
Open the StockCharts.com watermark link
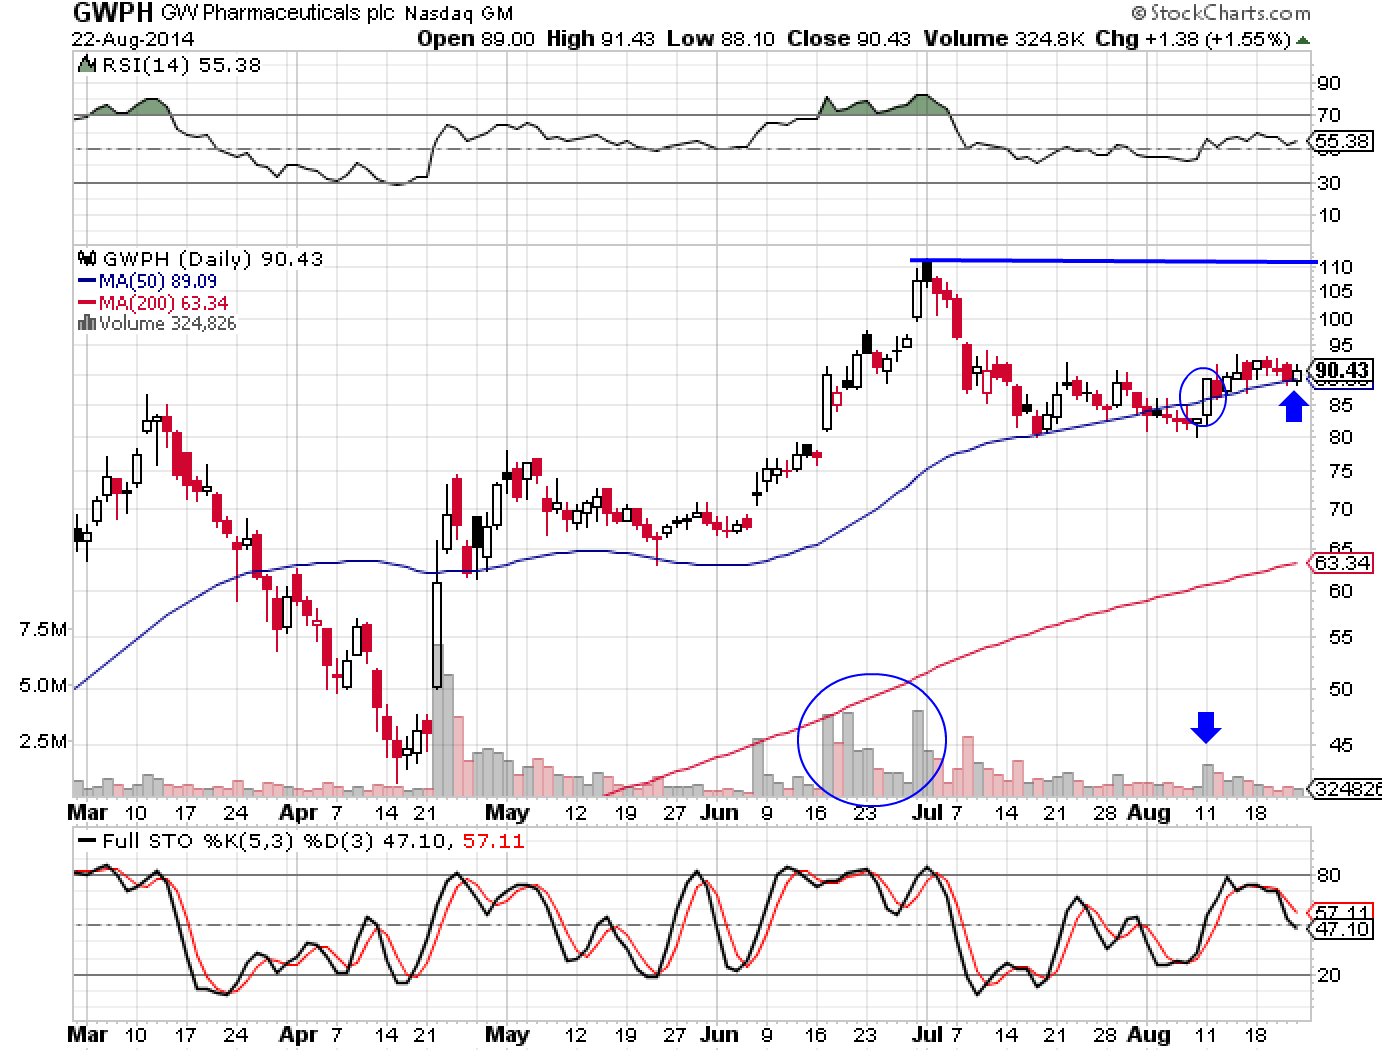click(x=1221, y=13)
